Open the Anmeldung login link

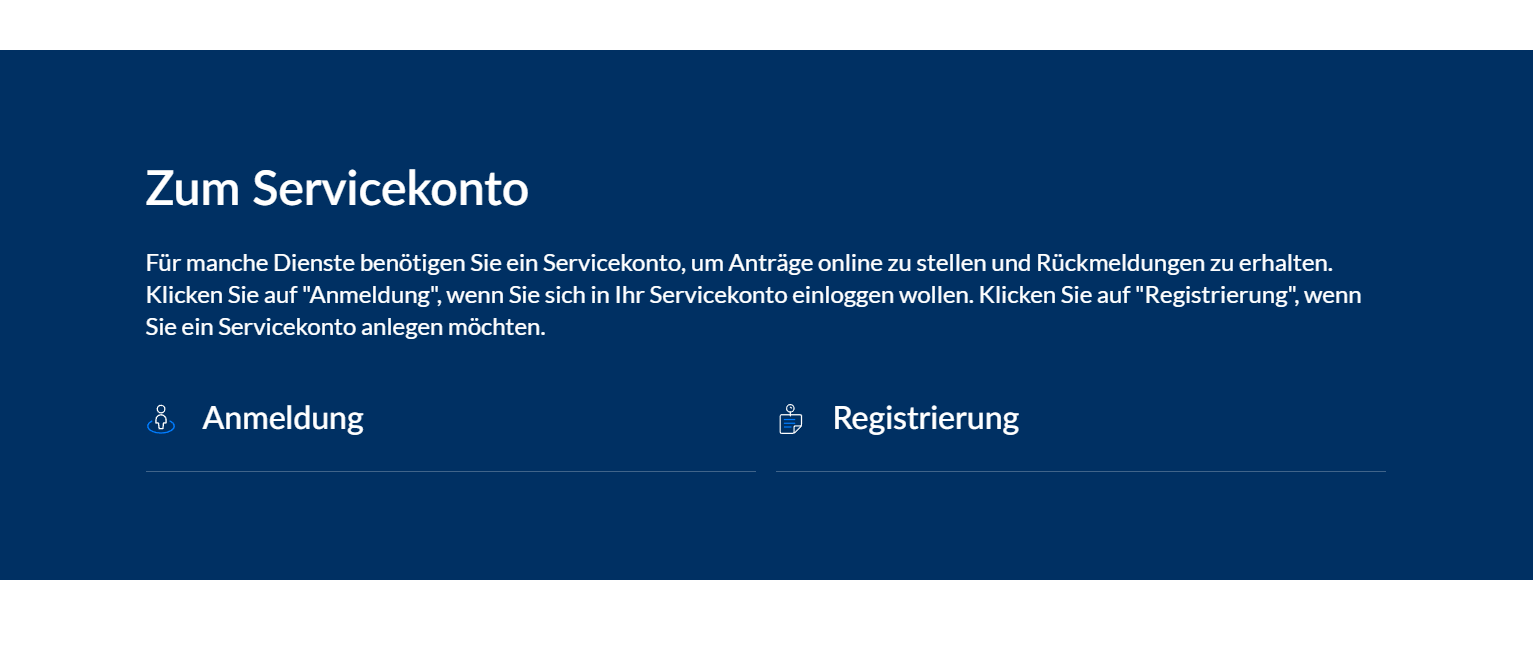(x=282, y=417)
